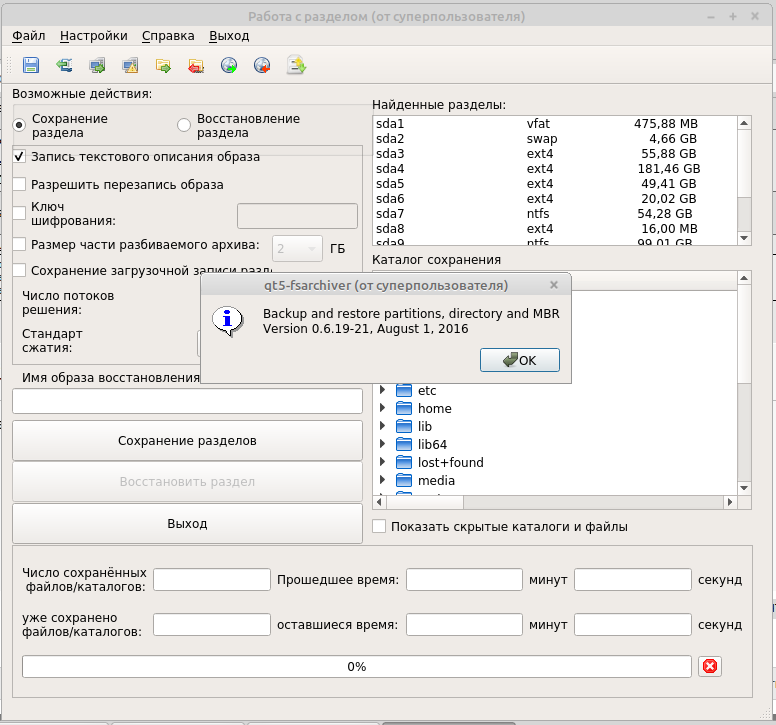Screen dimensions: 776x725
Task: Click the restore-partition icon with left green arrow
Action: point(64,65)
